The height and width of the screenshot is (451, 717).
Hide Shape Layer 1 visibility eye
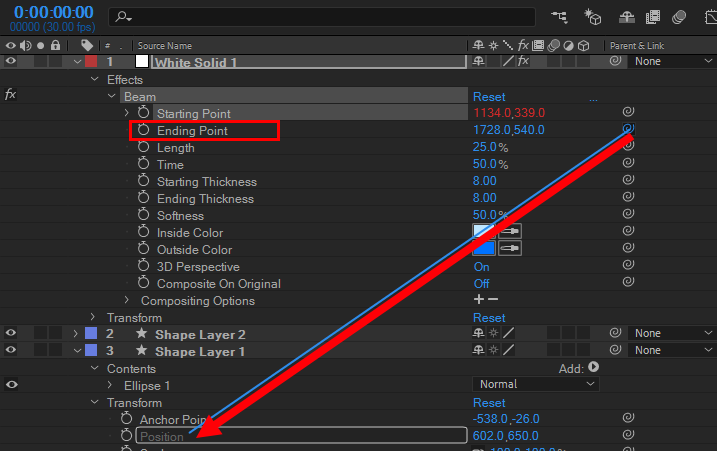(x=11, y=350)
